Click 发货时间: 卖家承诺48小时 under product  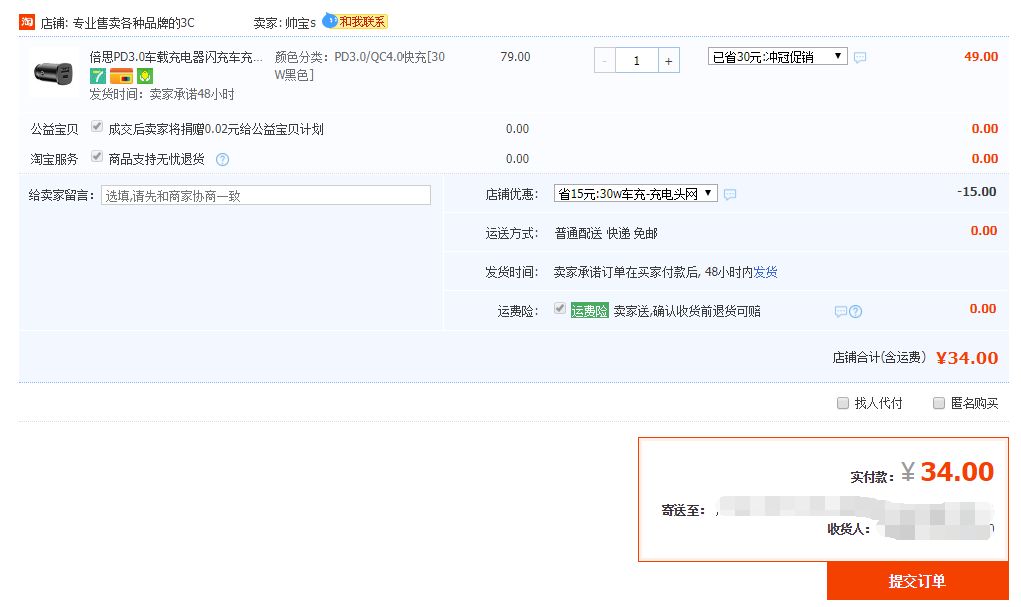pyautogui.click(x=161, y=94)
